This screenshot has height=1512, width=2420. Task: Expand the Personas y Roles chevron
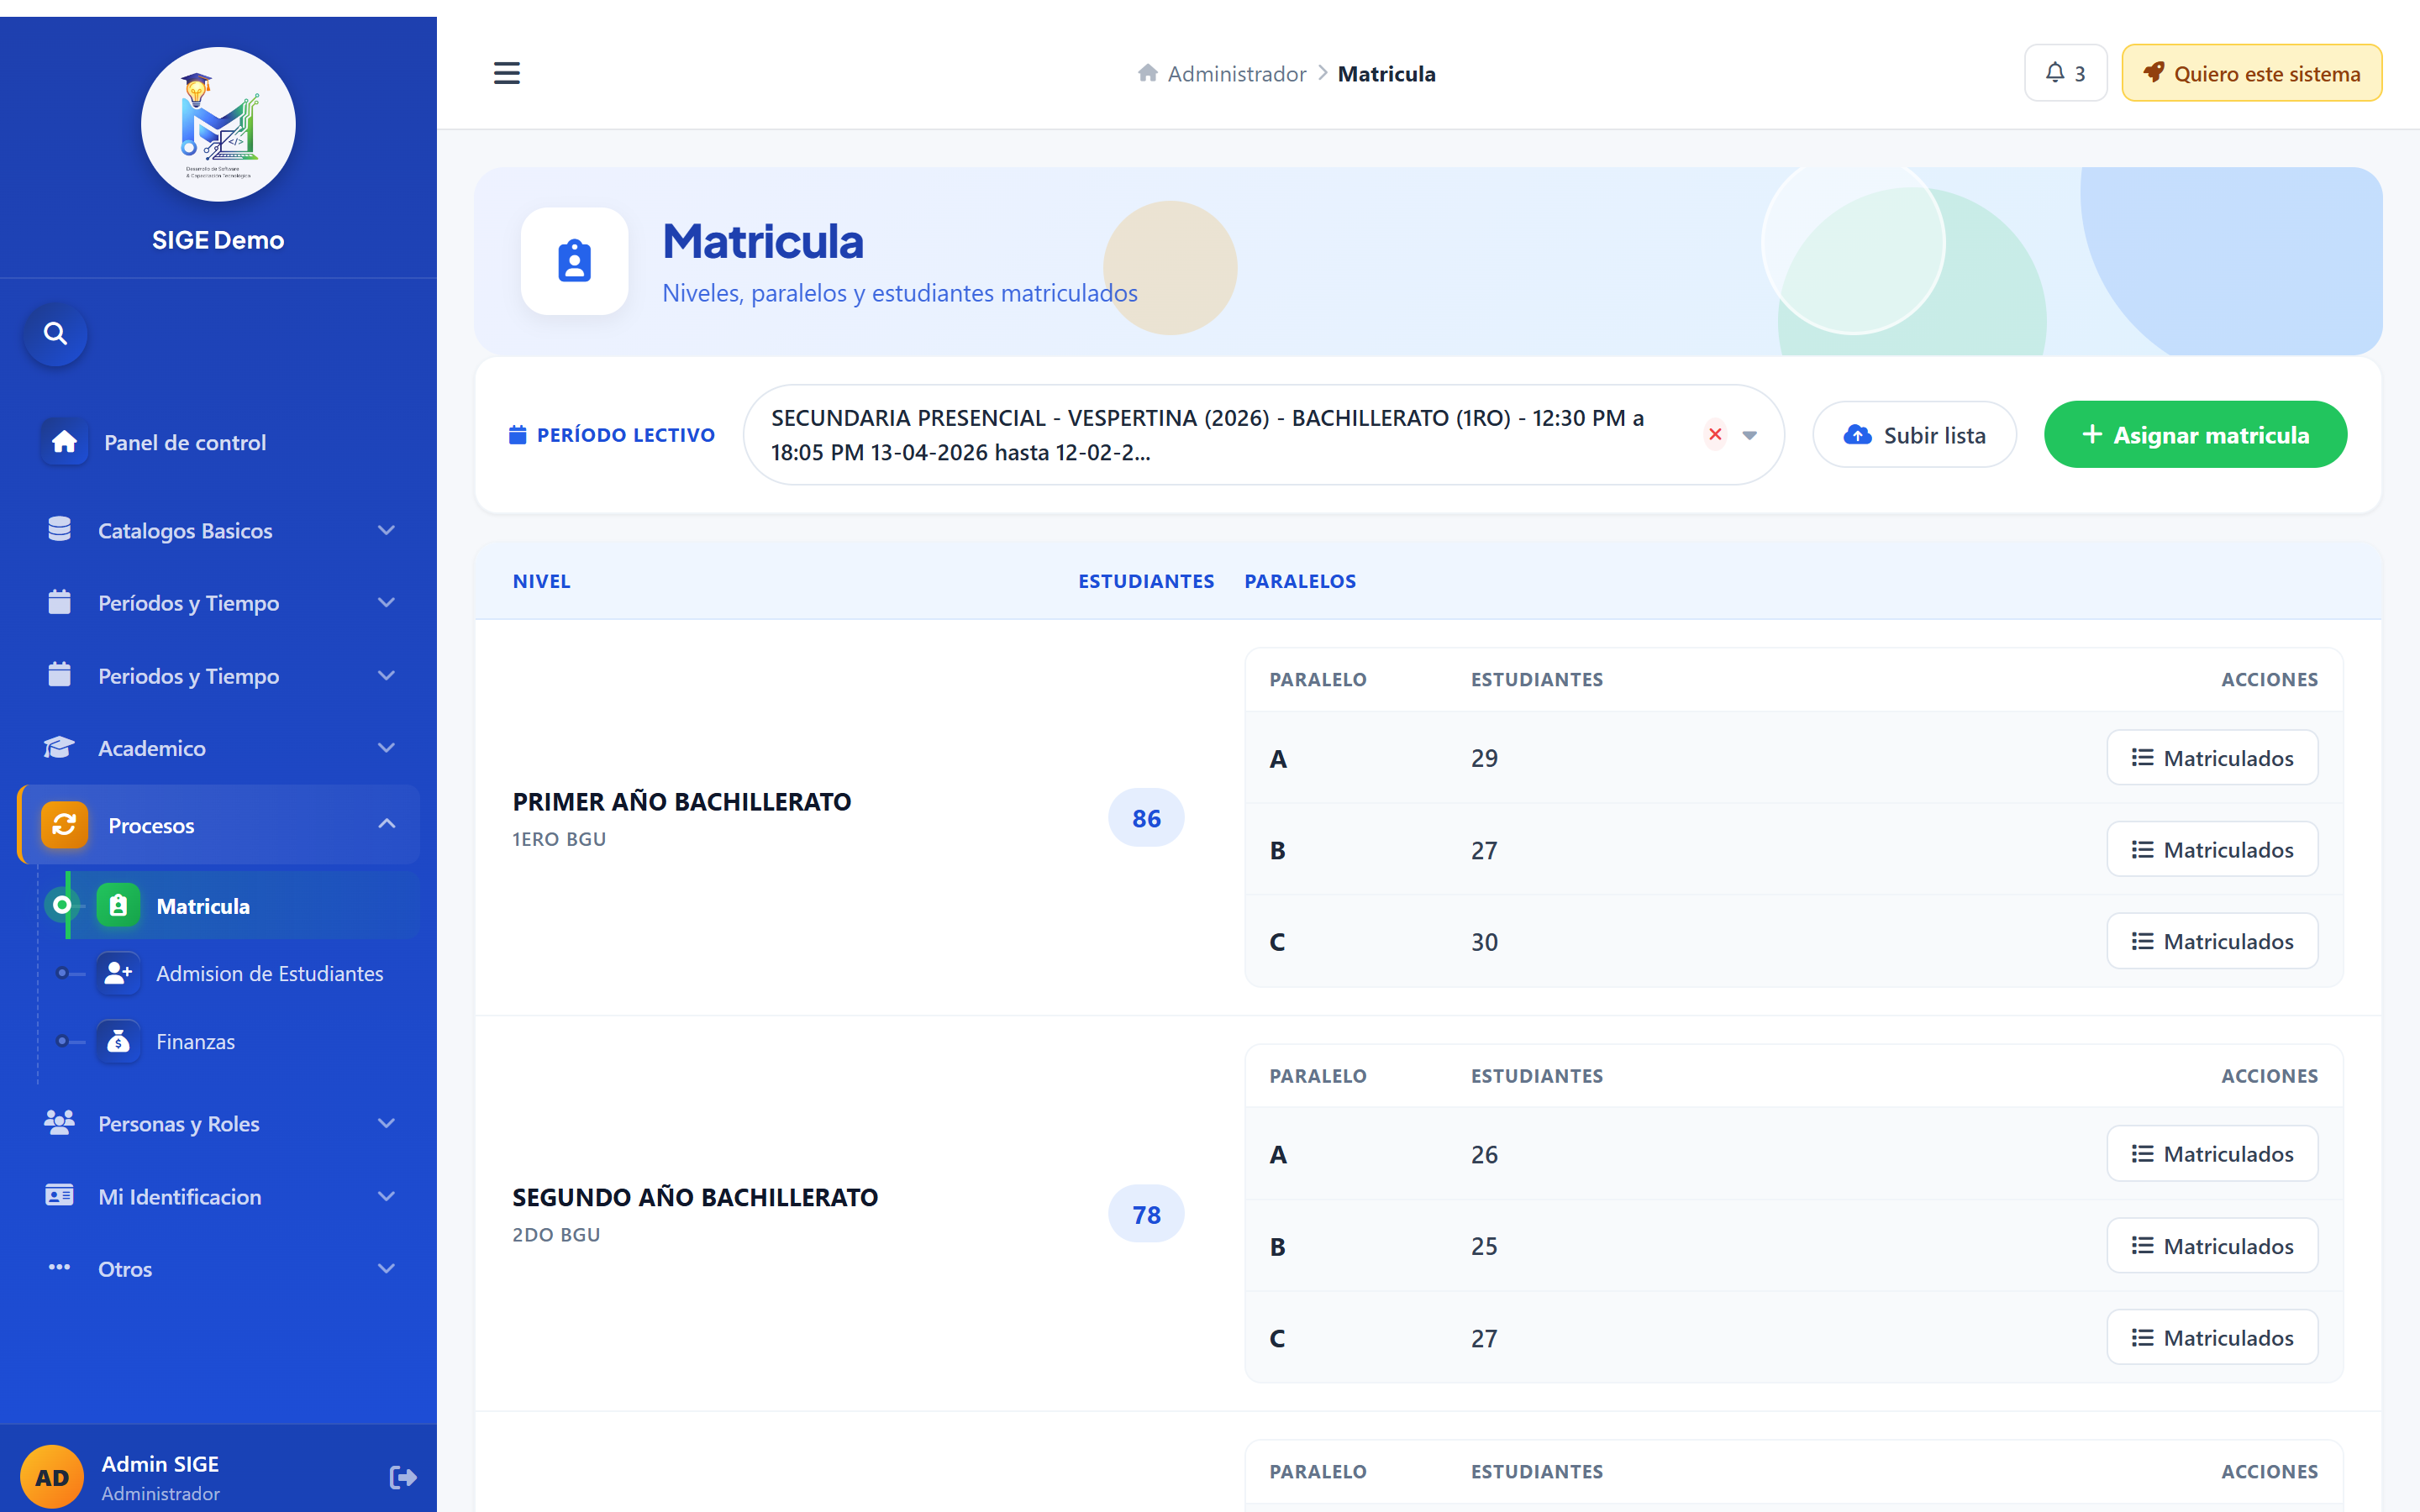387,1123
